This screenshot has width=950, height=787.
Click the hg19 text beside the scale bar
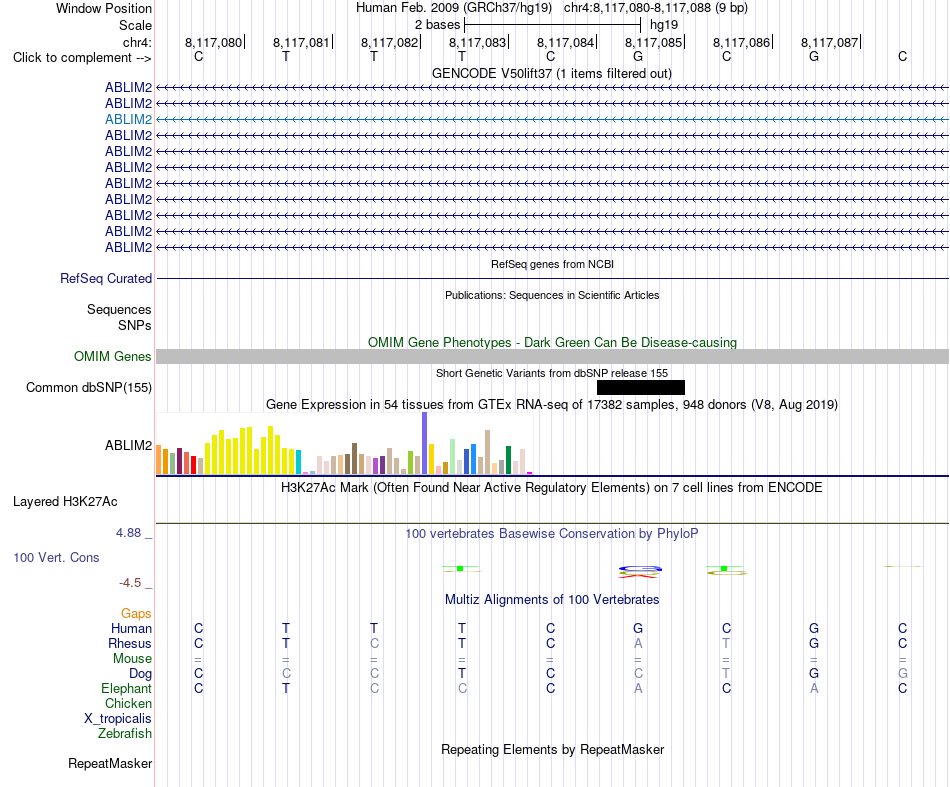point(663,25)
